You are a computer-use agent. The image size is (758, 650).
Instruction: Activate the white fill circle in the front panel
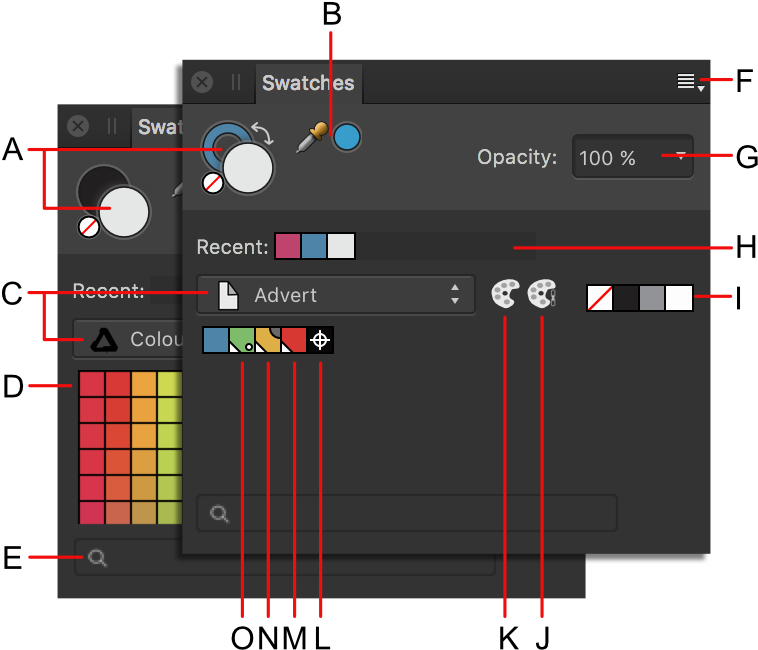pos(248,167)
